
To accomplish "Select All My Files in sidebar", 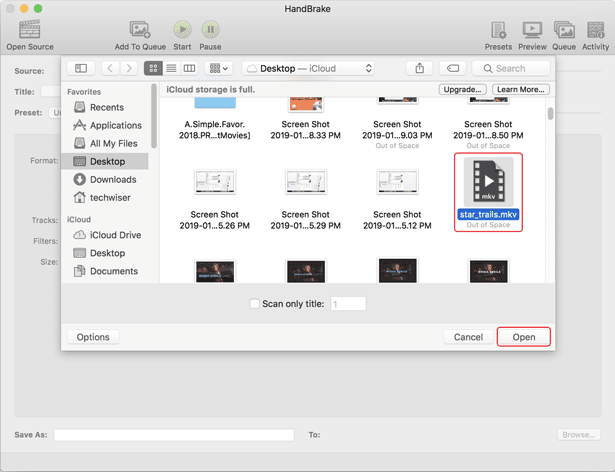I will pyautogui.click(x=106, y=143).
